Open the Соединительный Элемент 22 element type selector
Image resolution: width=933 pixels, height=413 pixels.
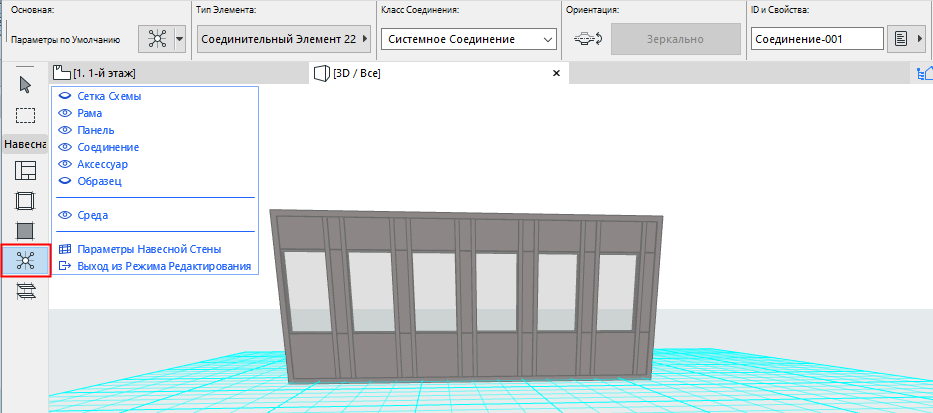[284, 39]
